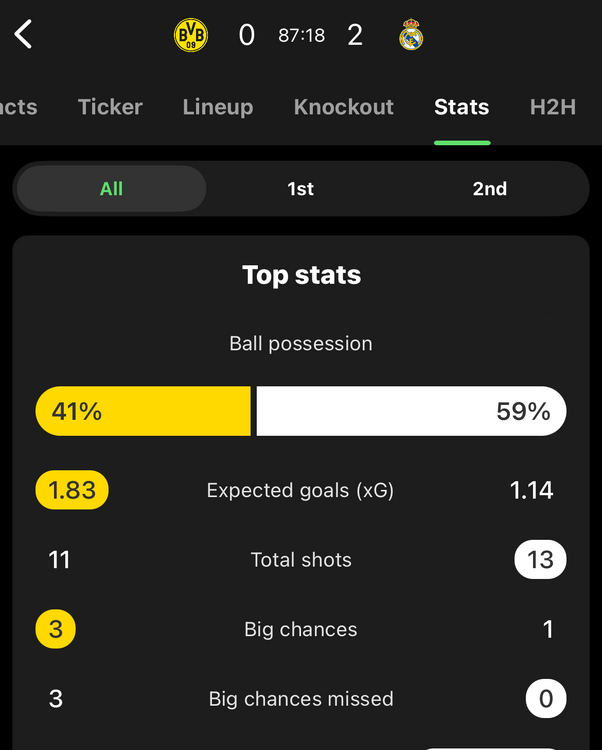This screenshot has width=602, height=750.
Task: Show 2nd half stats
Action: (x=490, y=189)
